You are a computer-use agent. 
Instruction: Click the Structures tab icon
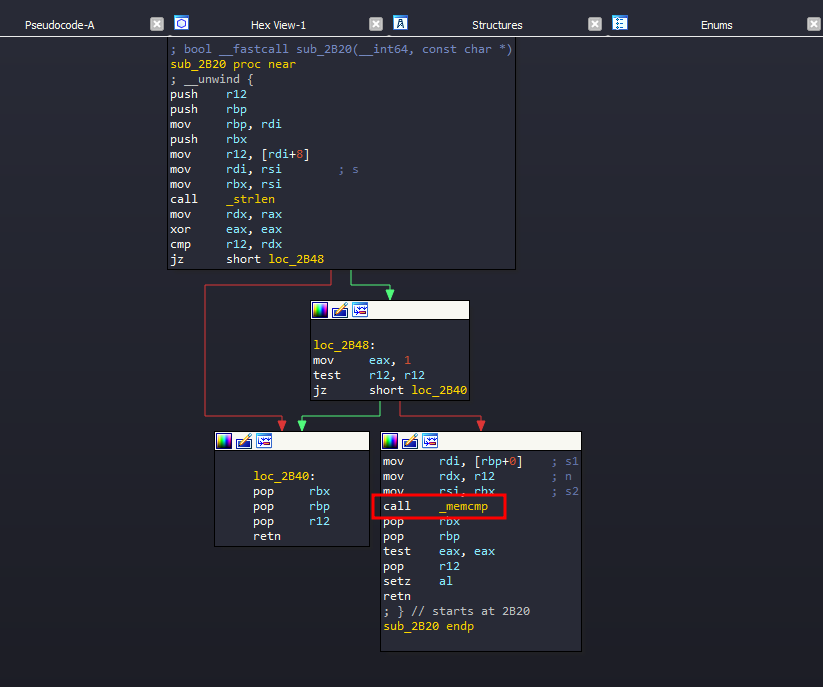click(400, 23)
